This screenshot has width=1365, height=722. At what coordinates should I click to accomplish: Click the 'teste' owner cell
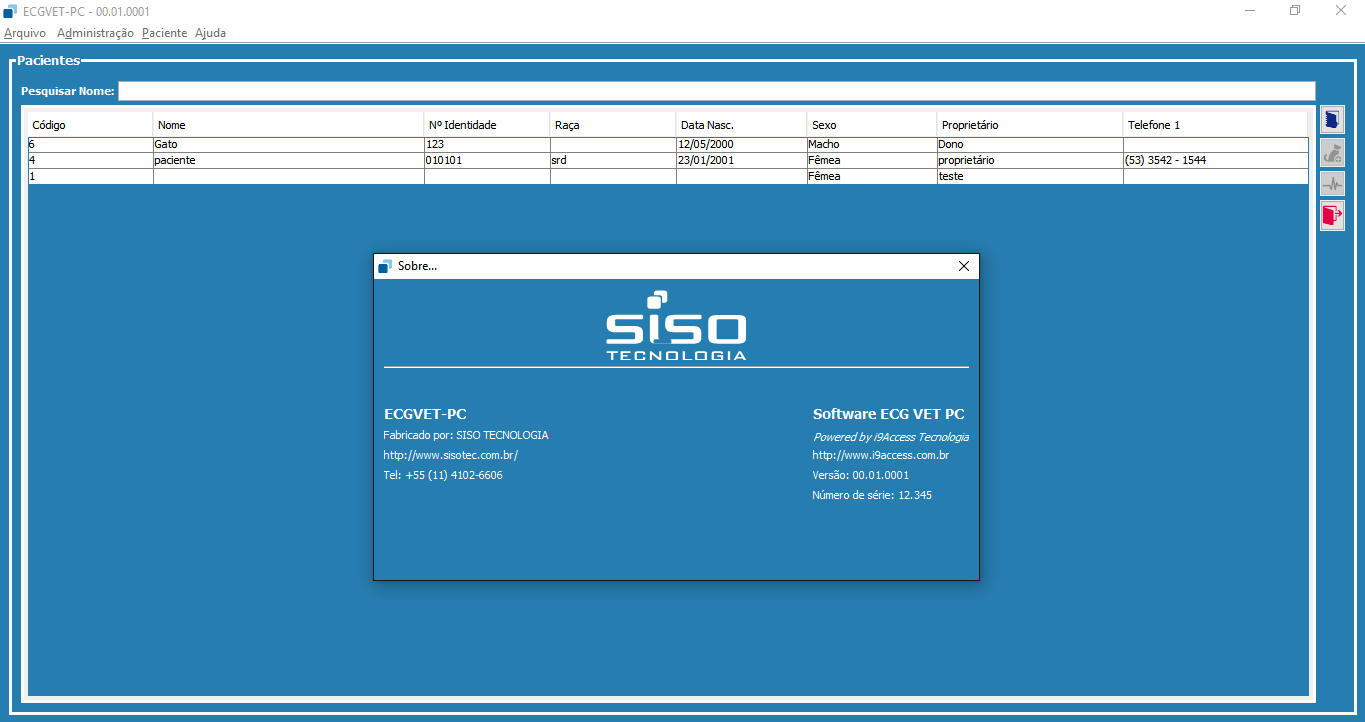[1030, 176]
